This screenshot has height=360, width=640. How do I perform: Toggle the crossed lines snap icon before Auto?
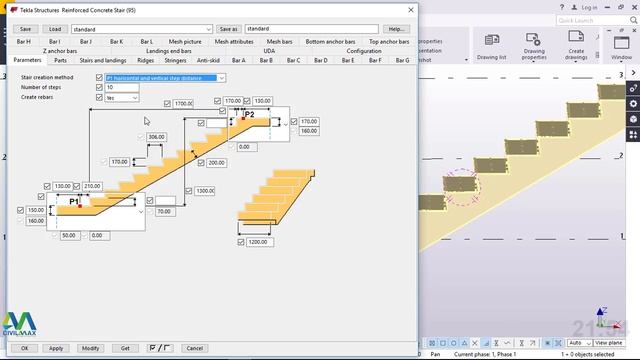[558, 343]
